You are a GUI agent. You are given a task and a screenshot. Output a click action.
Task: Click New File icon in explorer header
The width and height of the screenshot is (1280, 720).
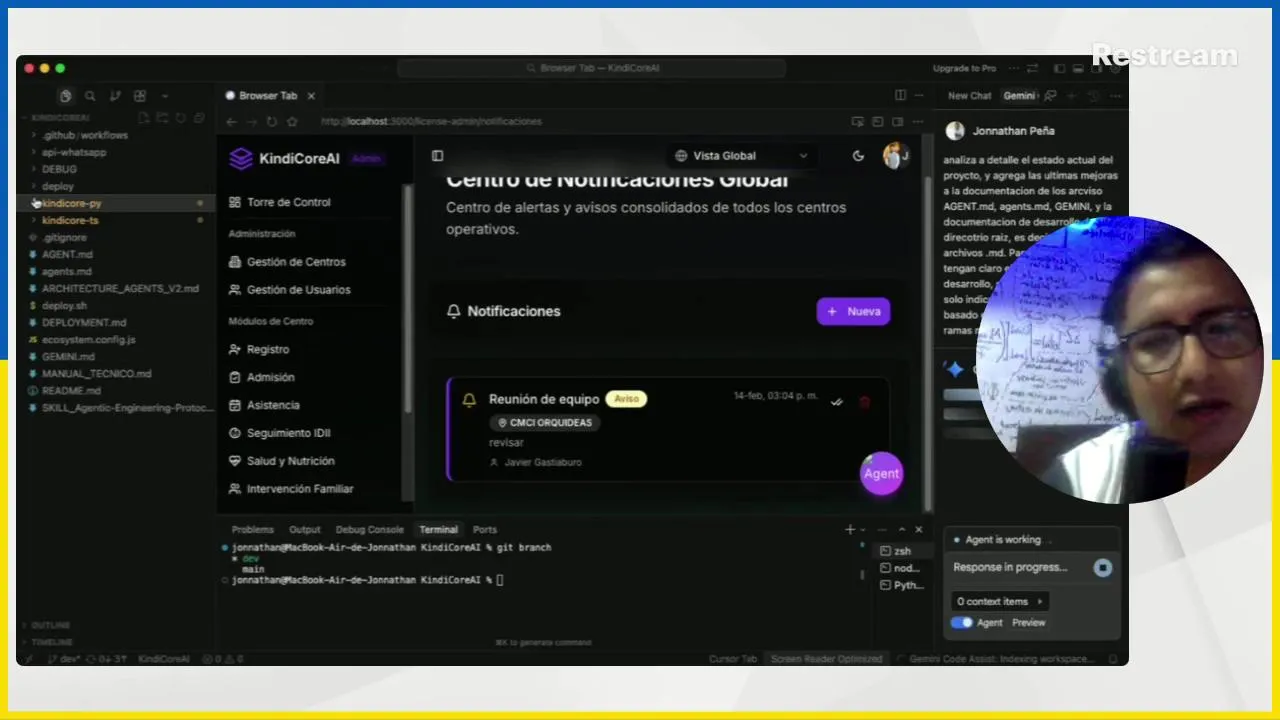click(x=144, y=118)
